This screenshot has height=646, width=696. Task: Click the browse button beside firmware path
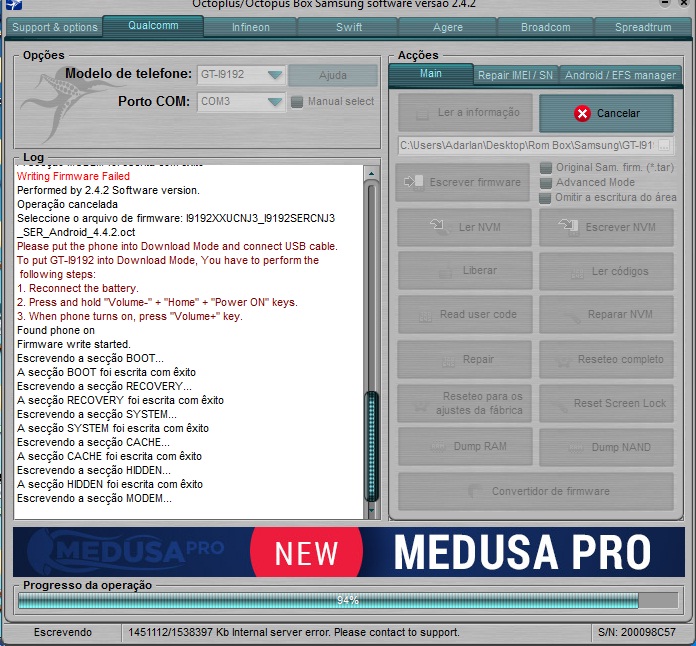coord(664,145)
